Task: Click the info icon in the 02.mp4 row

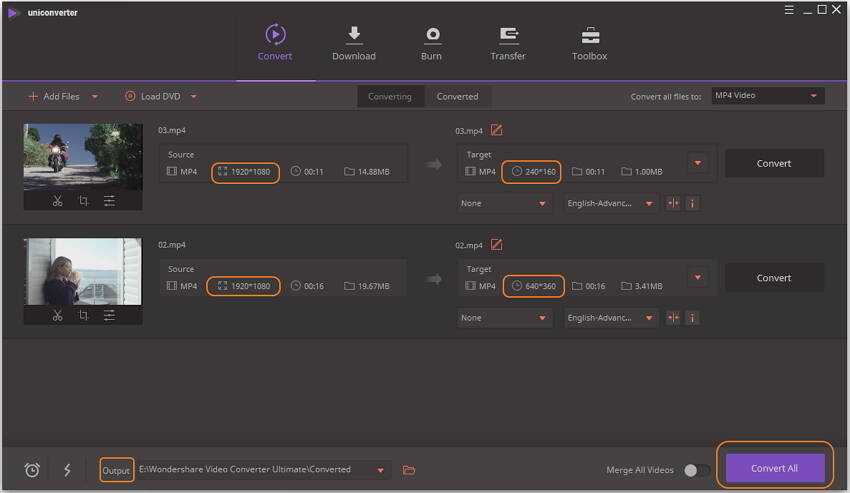Action: pyautogui.click(x=692, y=318)
